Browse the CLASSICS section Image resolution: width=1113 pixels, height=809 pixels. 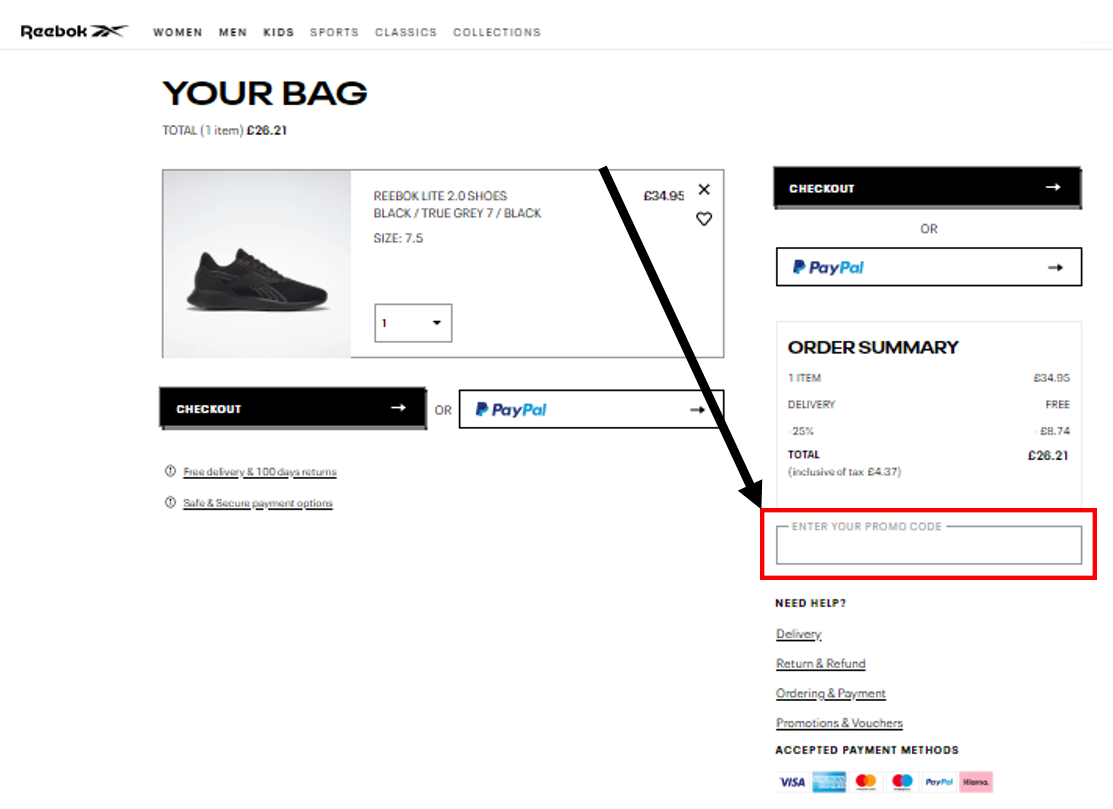pyautogui.click(x=406, y=32)
